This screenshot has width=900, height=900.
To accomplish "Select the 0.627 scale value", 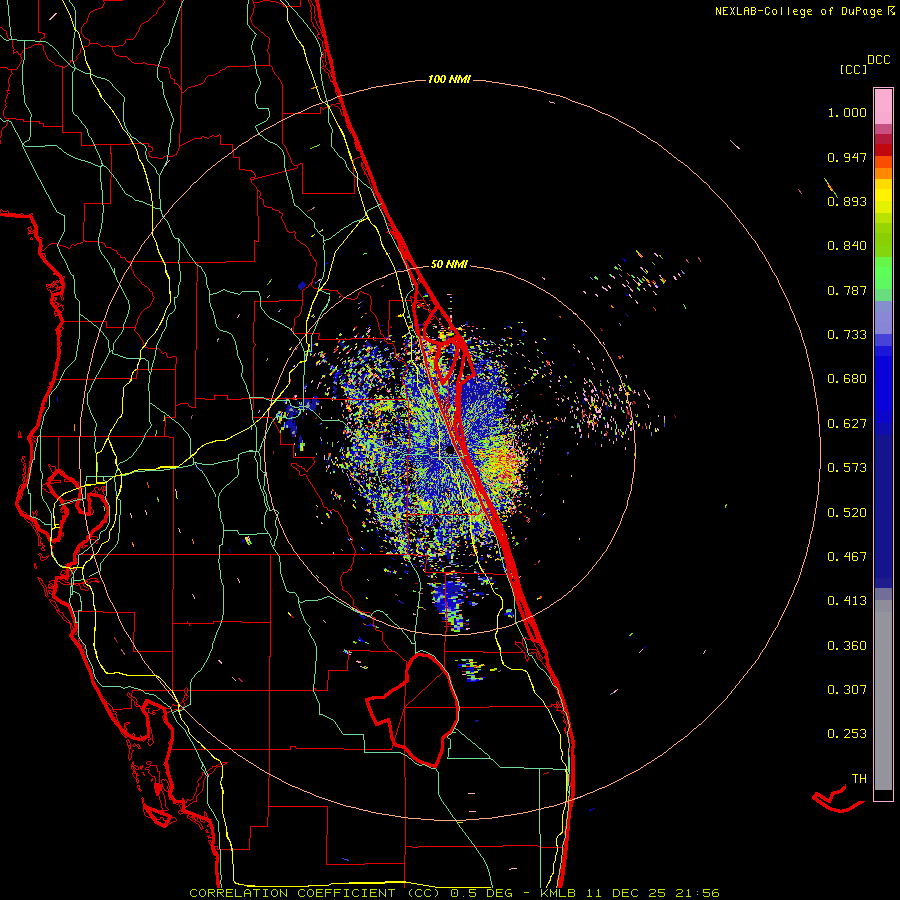I will click(x=847, y=424).
